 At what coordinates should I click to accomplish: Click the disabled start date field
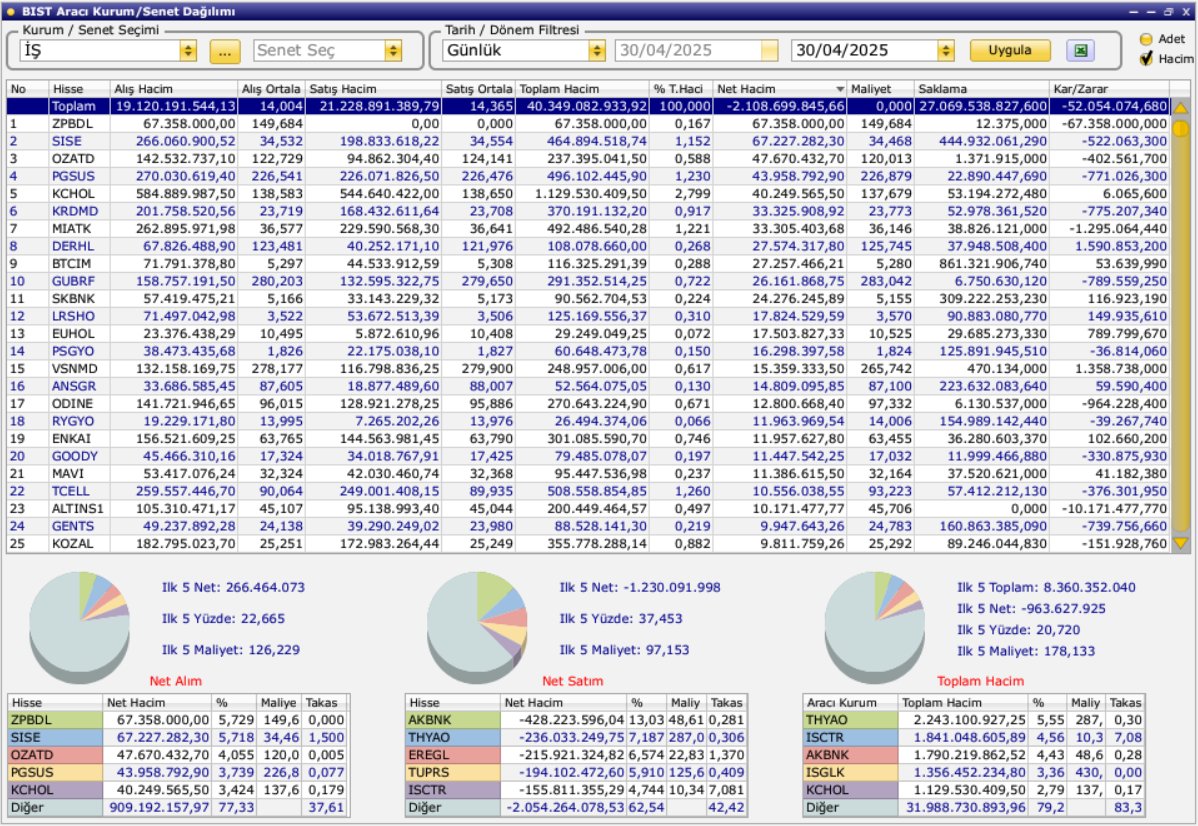click(x=696, y=50)
